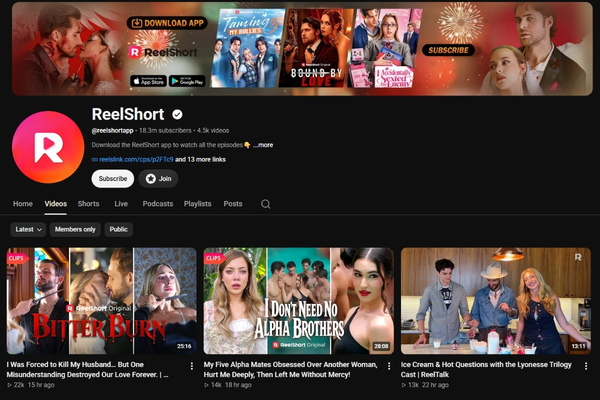Click CLIPS tag on Bitter Burn thumbnail
600x400 pixels.
tap(17, 258)
